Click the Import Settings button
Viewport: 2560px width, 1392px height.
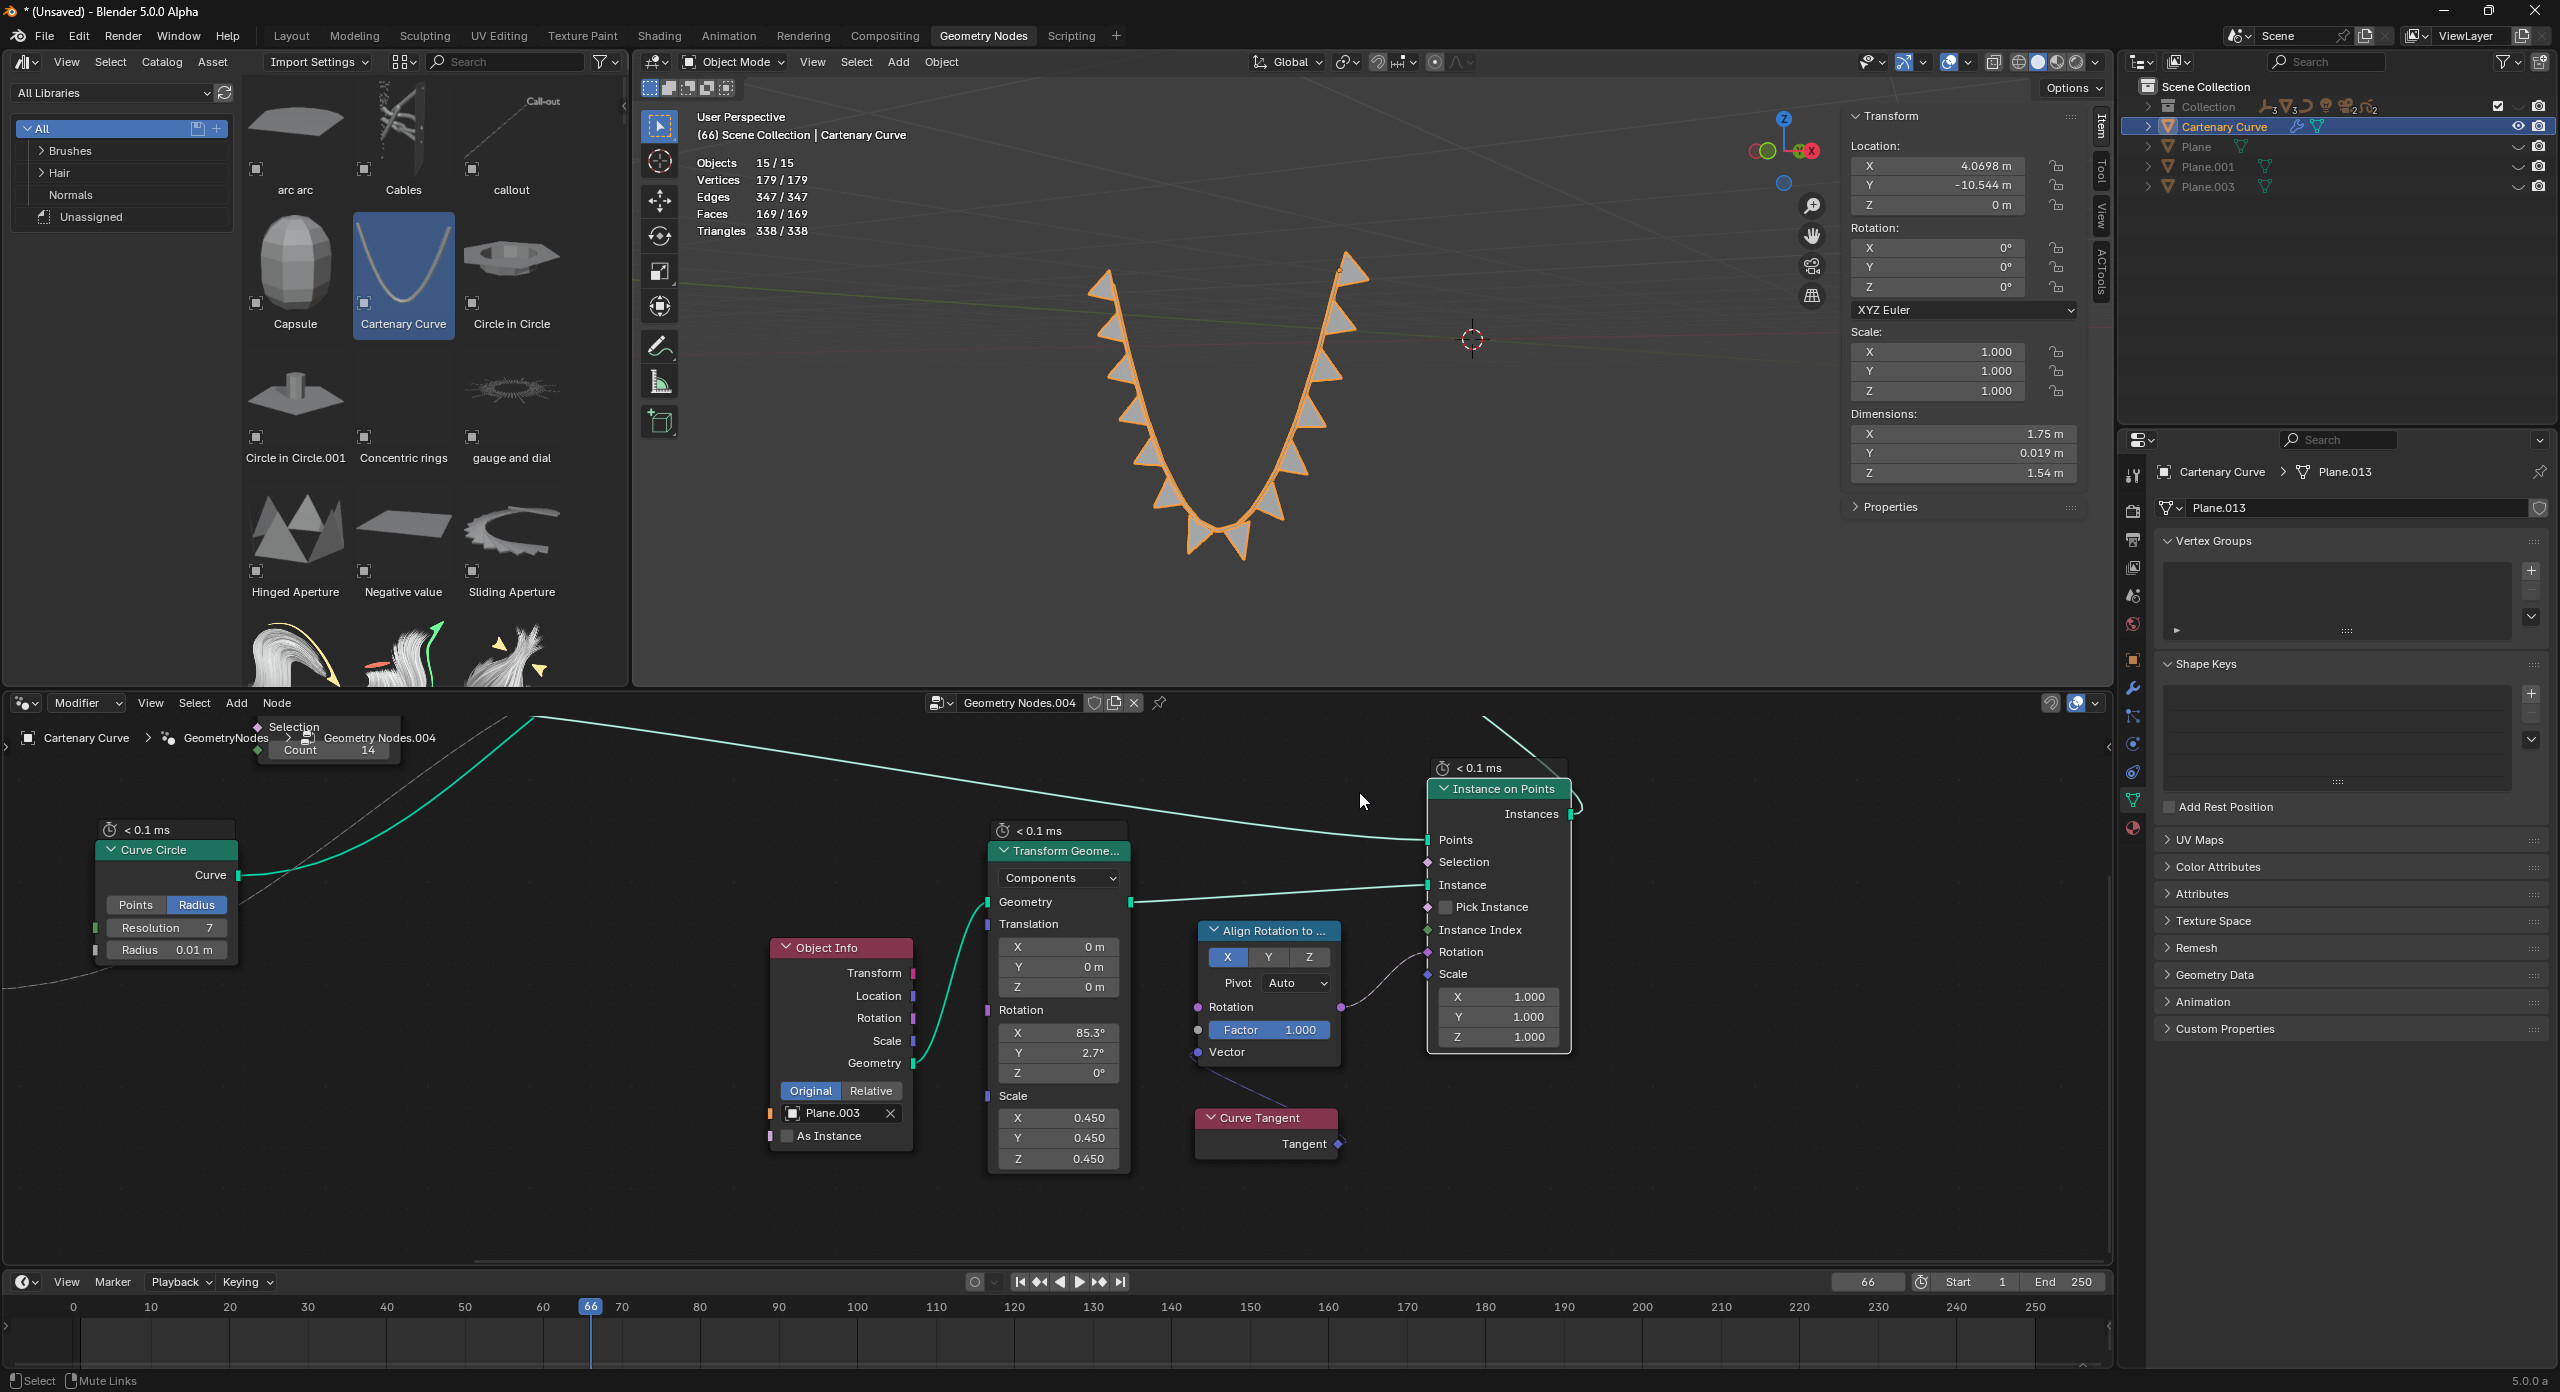tap(319, 62)
